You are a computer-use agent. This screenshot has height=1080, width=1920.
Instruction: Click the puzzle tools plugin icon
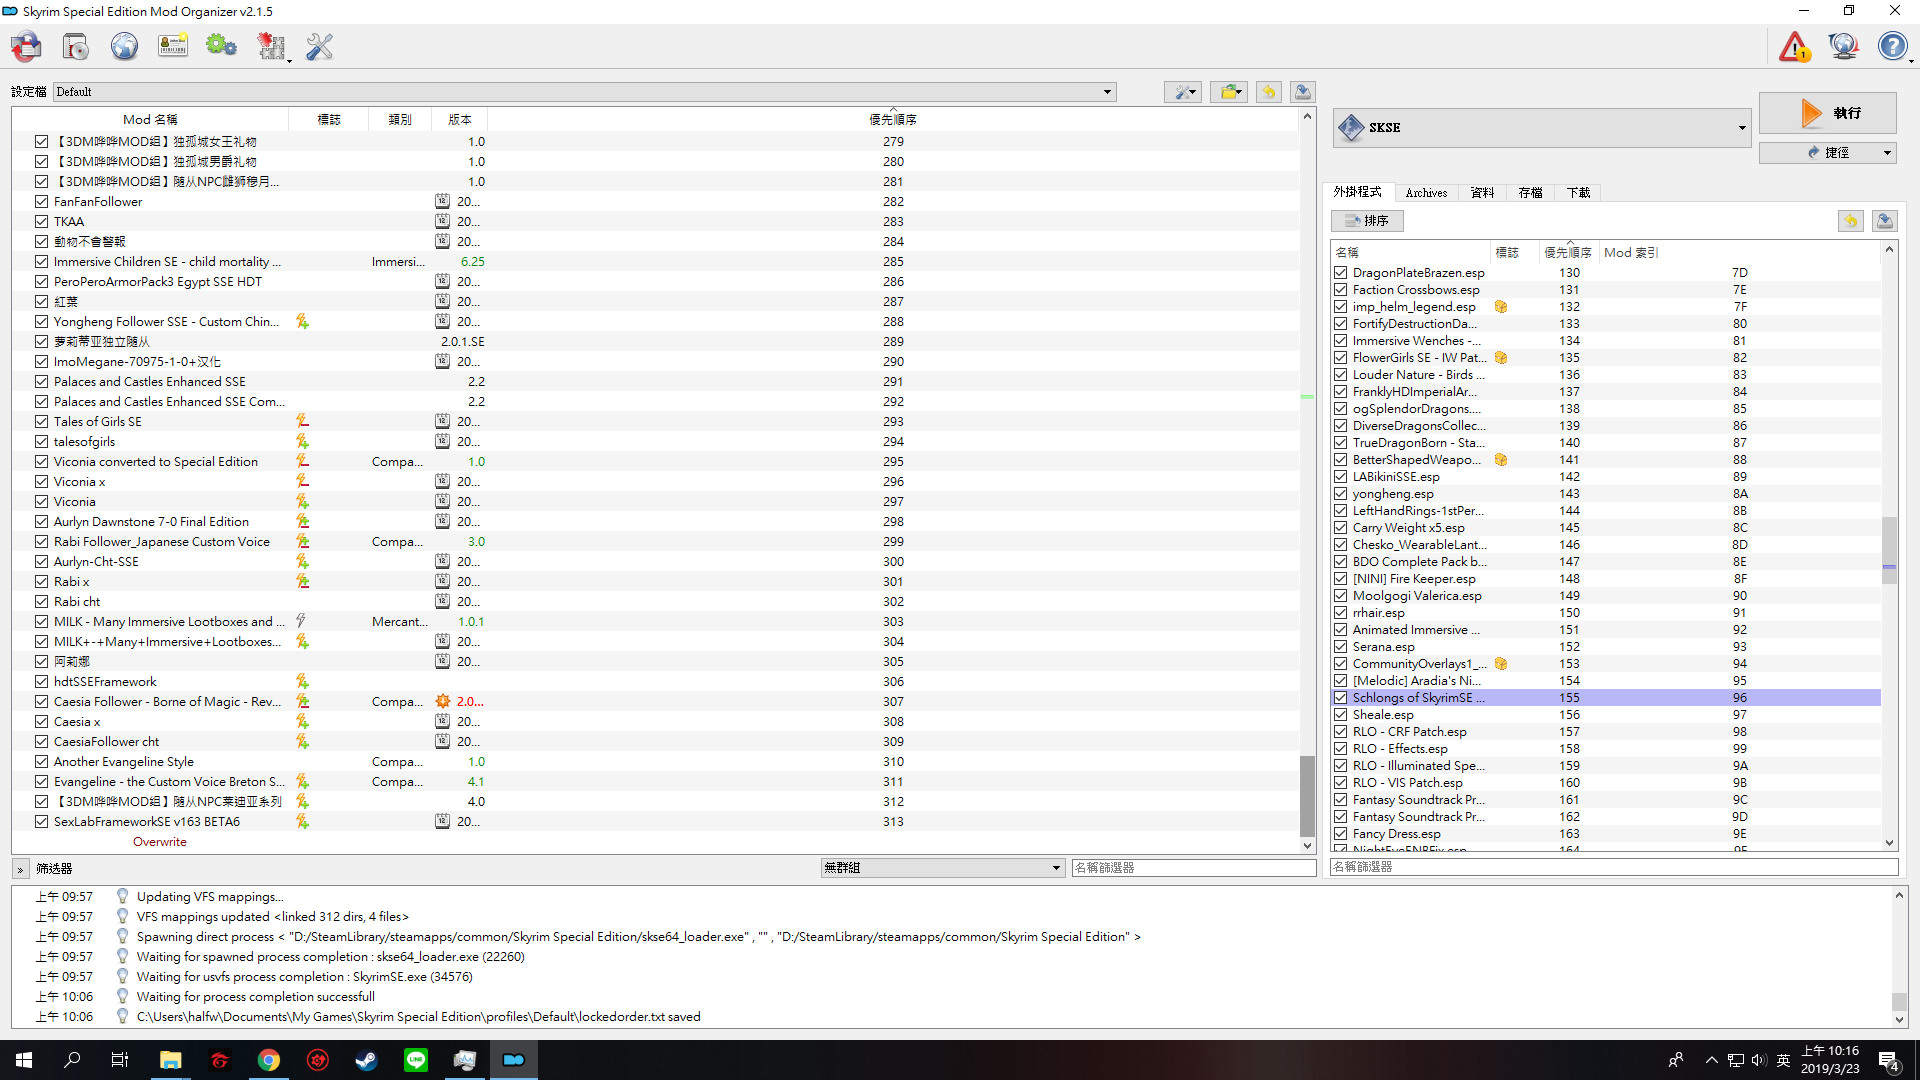click(270, 46)
